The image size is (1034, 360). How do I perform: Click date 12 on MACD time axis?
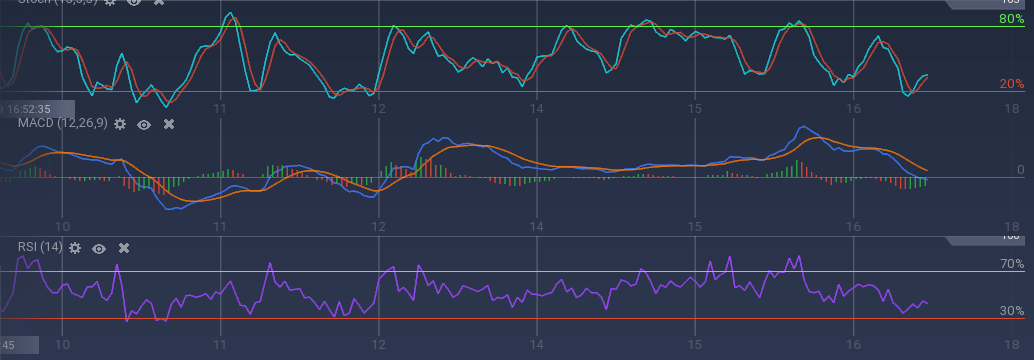tap(378, 226)
